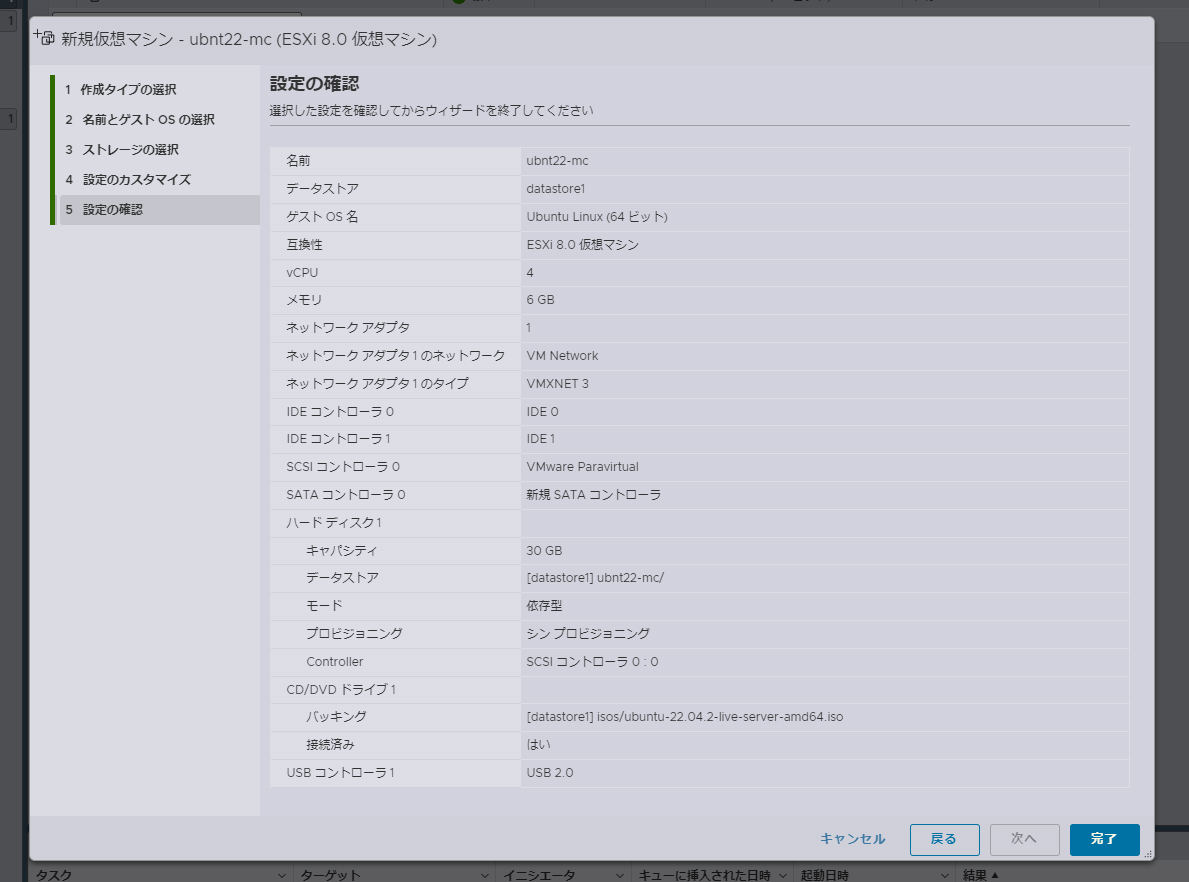Click the vCPU row label
Viewport: 1189px width, 882px height.
[x=302, y=272]
